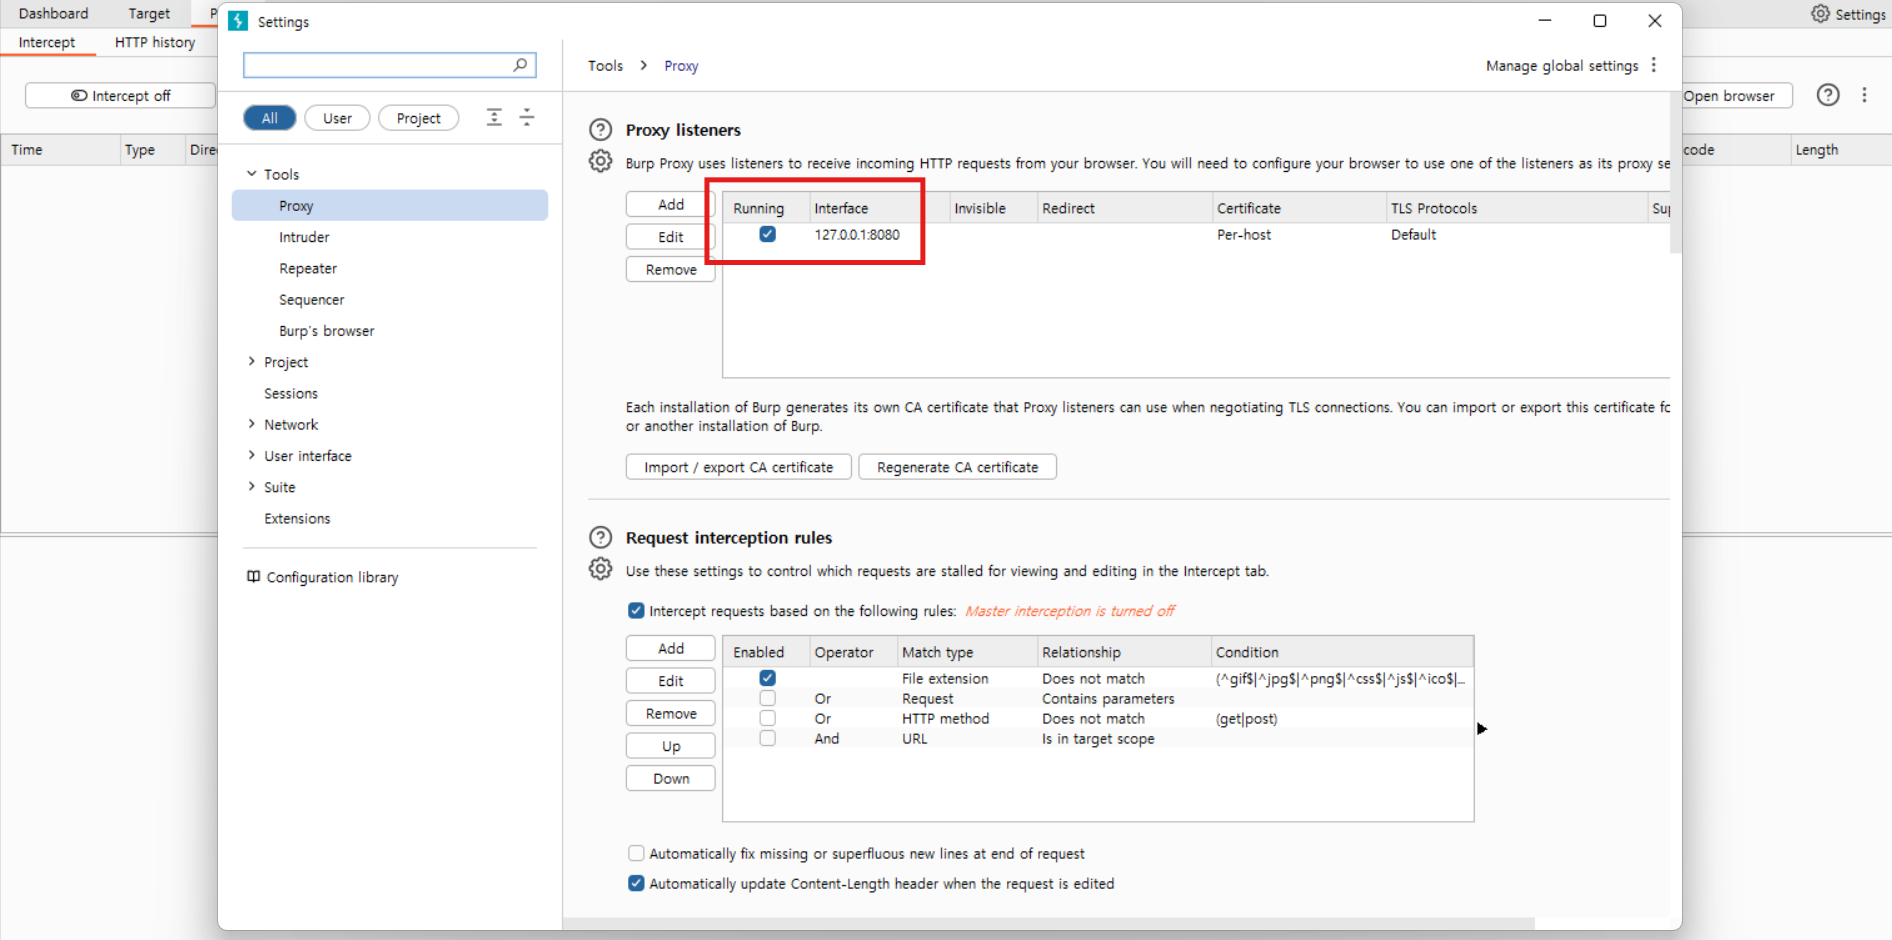This screenshot has height=940, width=1892.
Task: Select Repeater in the settings tree
Action: pos(308,268)
